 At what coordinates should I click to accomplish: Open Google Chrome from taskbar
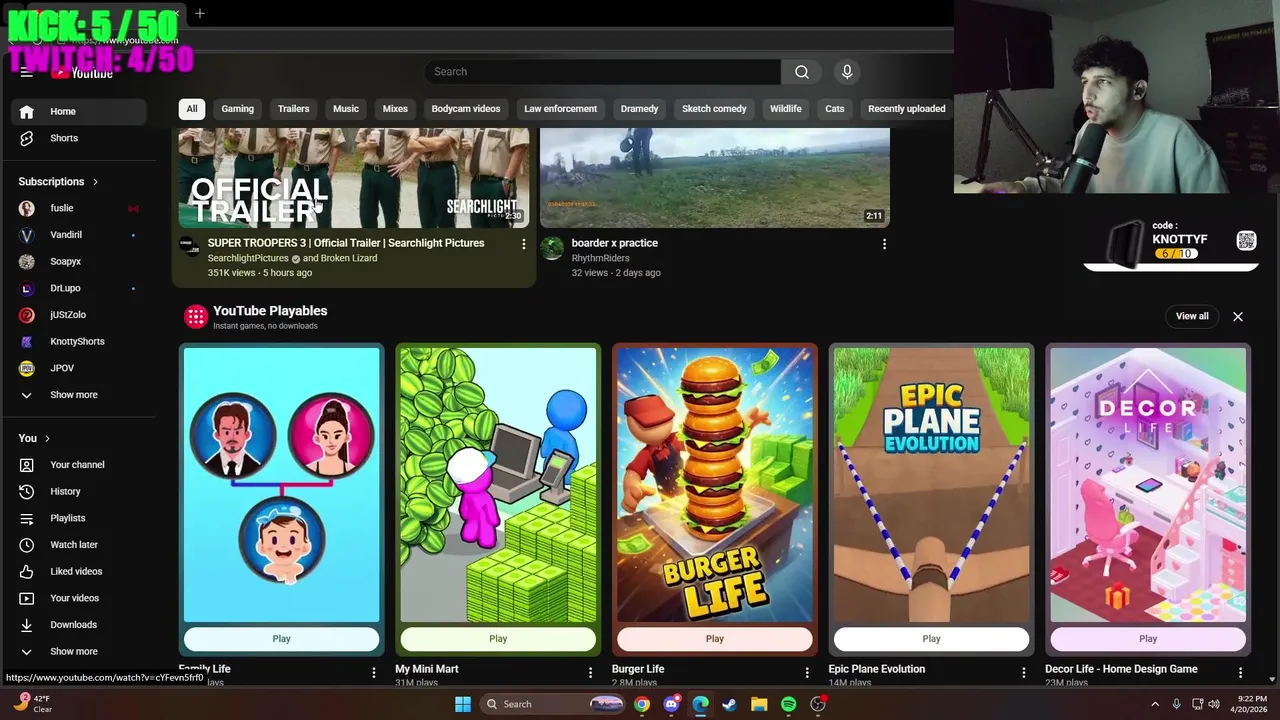[x=642, y=704]
